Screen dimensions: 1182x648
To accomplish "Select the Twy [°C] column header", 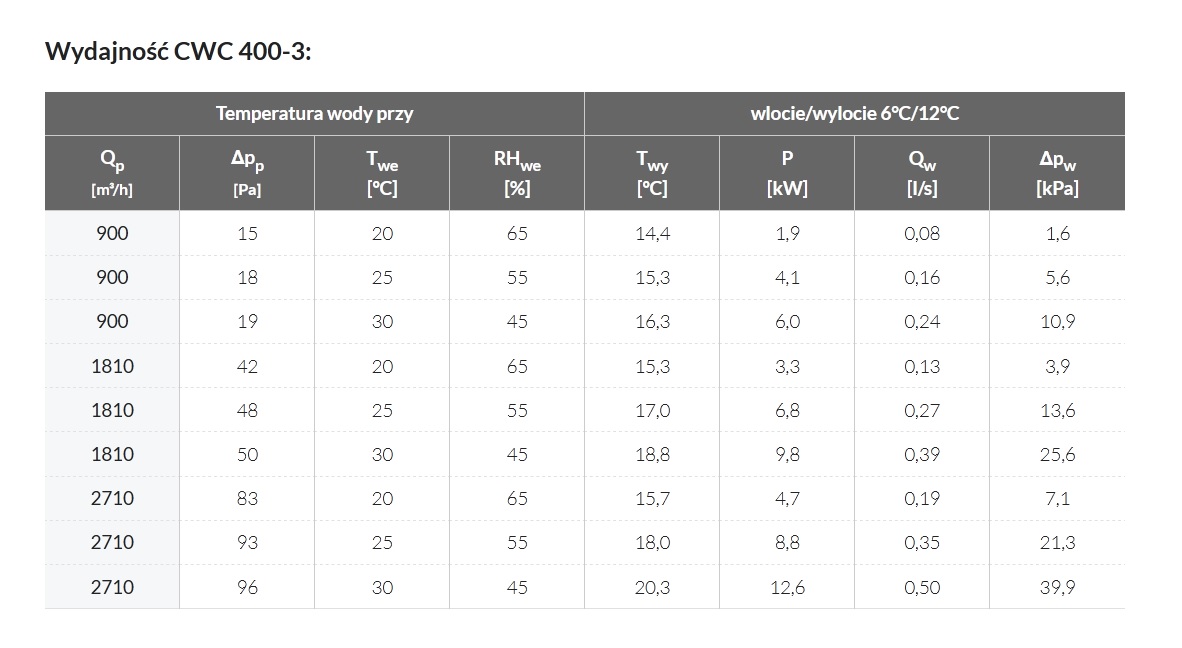I will 652,173.
